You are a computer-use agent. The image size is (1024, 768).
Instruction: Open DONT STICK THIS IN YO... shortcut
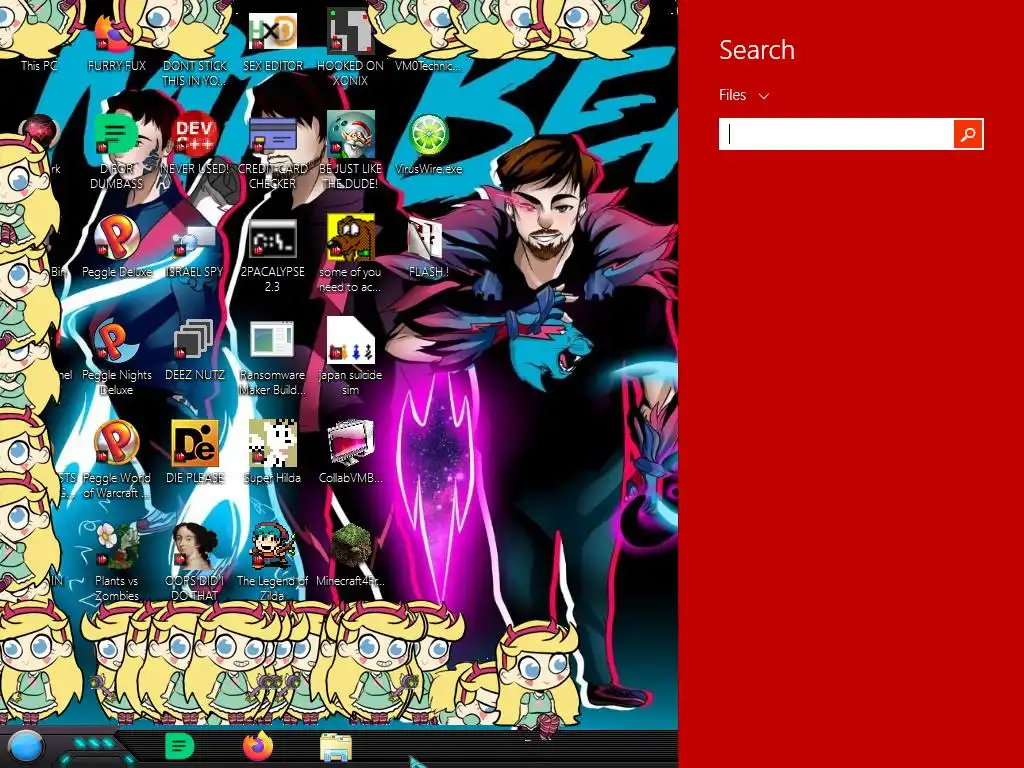(195, 72)
